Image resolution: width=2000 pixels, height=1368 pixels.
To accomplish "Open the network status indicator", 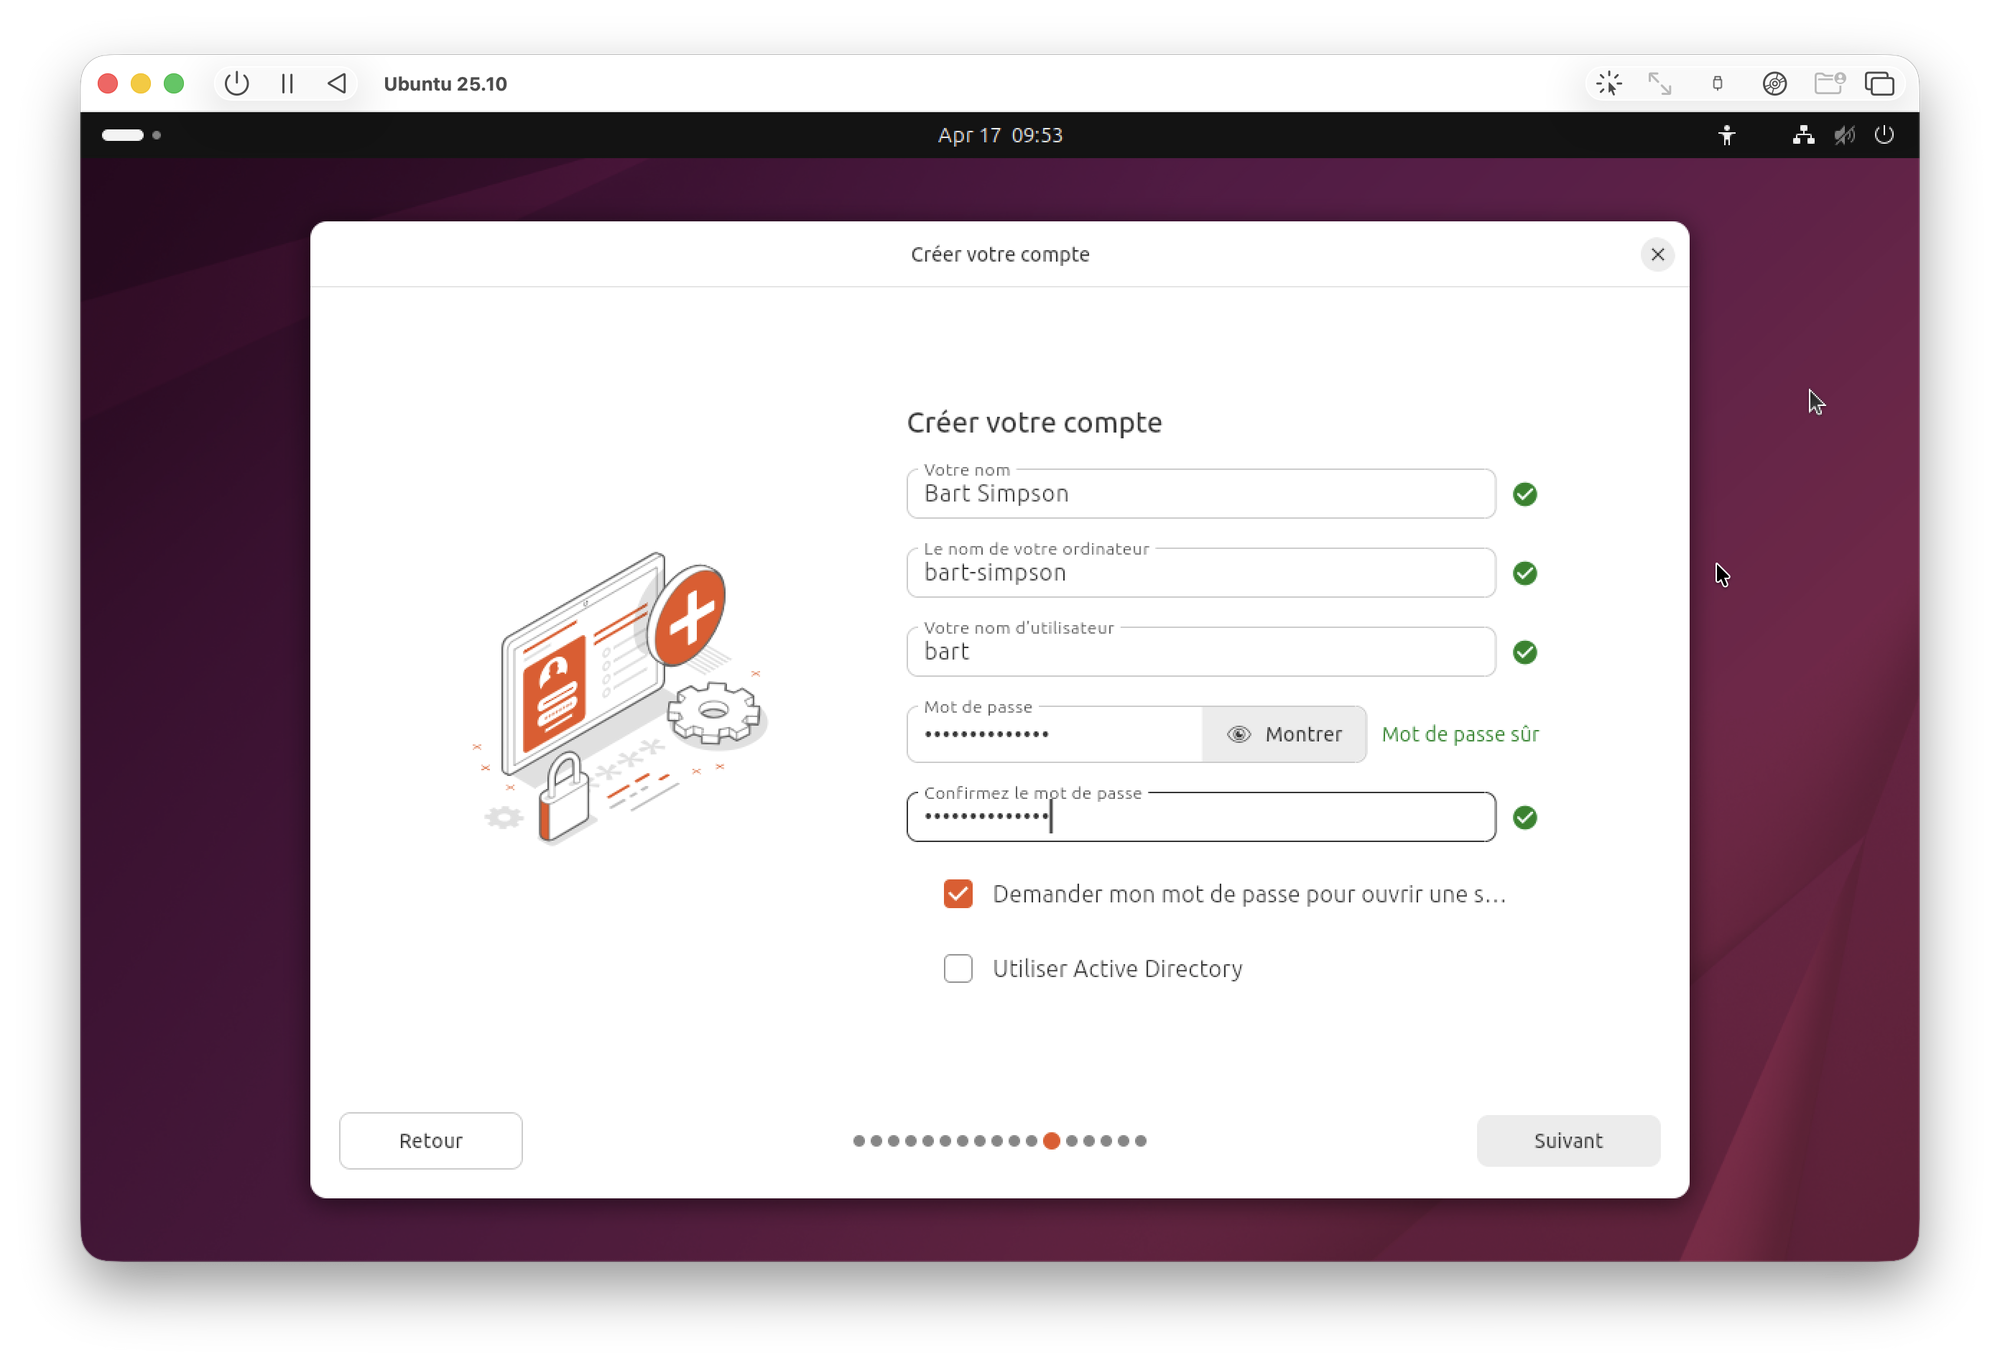I will [1803, 135].
